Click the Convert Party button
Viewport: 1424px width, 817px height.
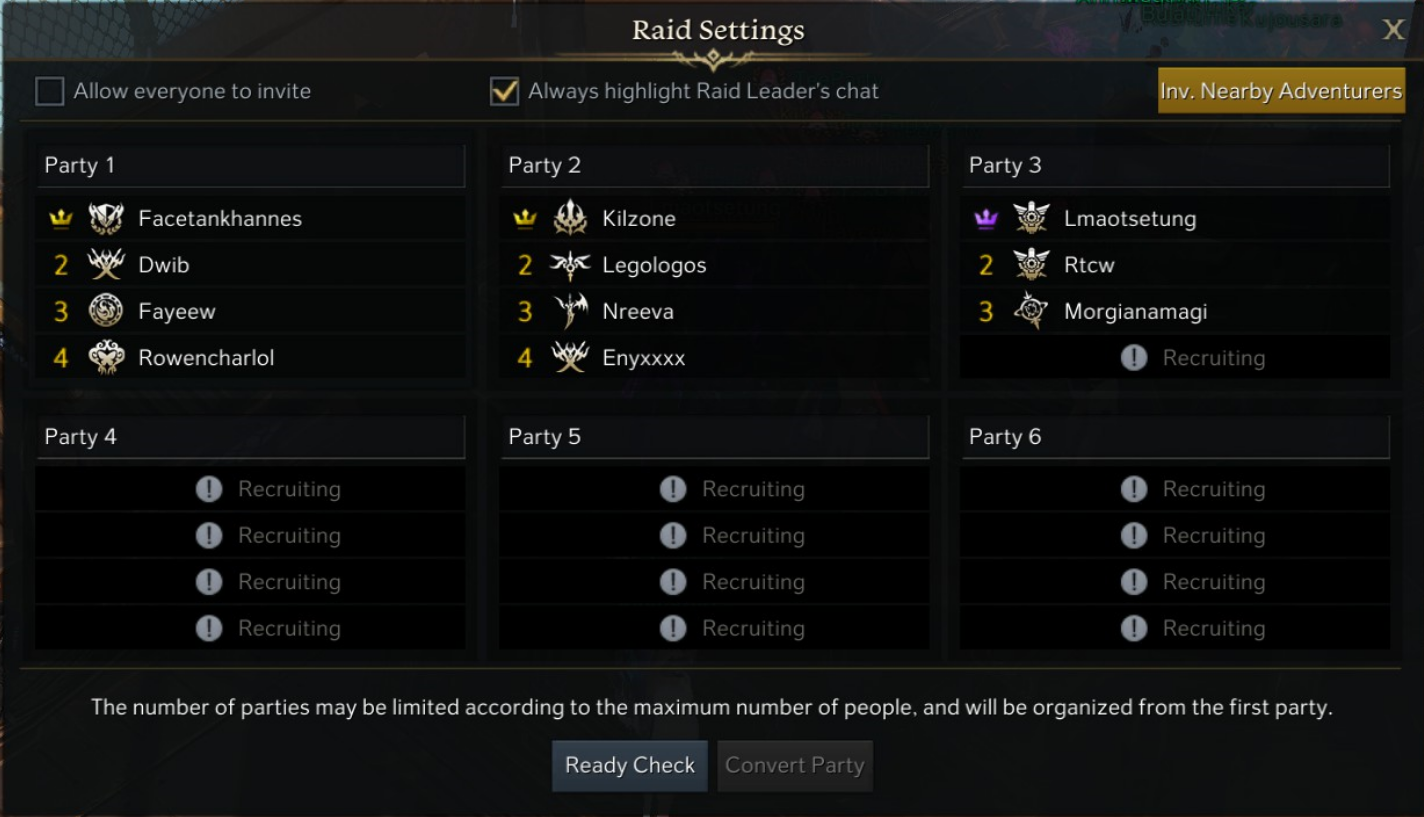pos(794,765)
